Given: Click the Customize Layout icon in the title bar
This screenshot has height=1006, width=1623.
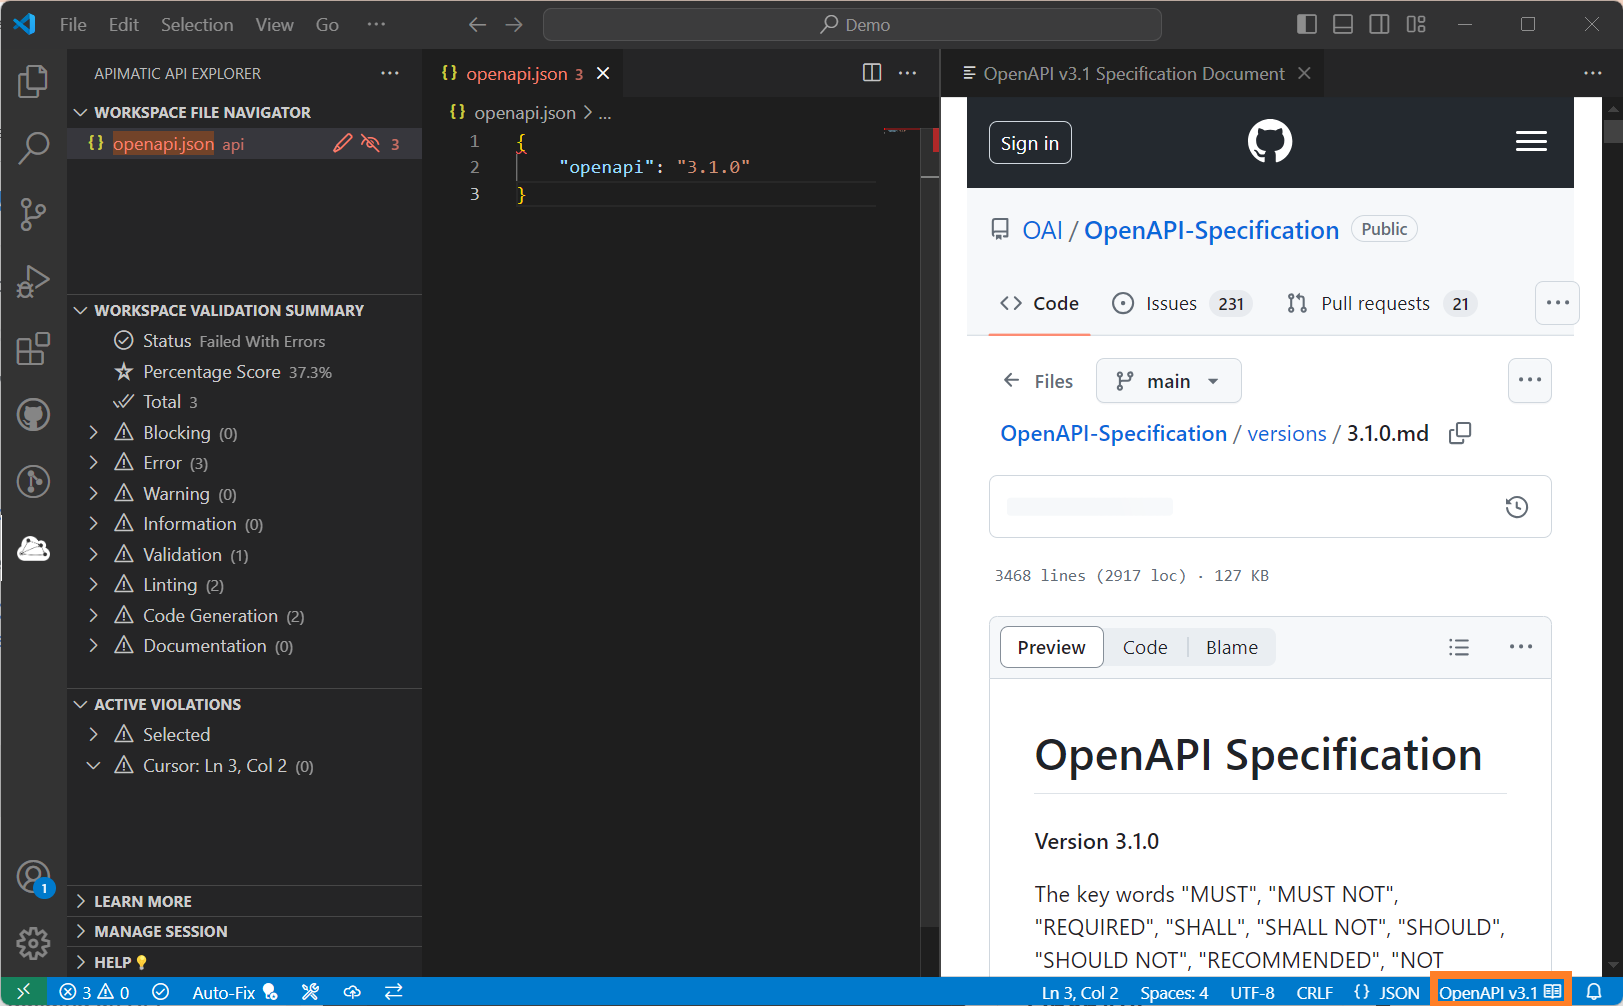Looking at the screenshot, I should (1416, 24).
